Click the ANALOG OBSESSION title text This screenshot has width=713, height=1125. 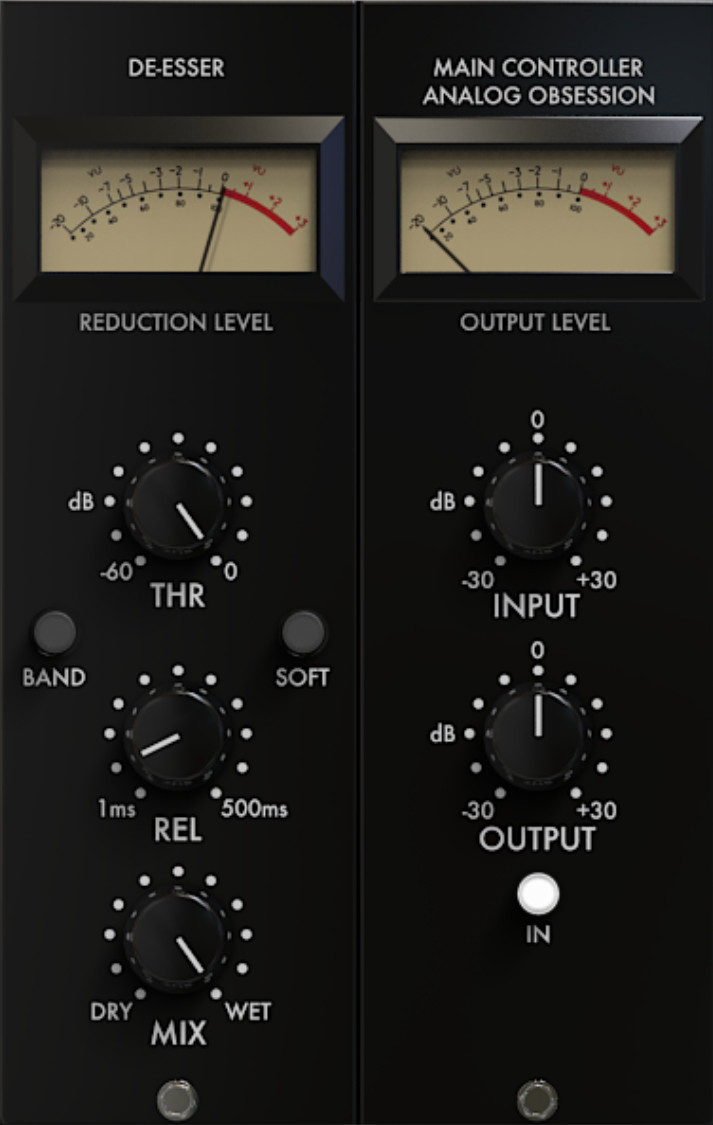pyautogui.click(x=539, y=95)
